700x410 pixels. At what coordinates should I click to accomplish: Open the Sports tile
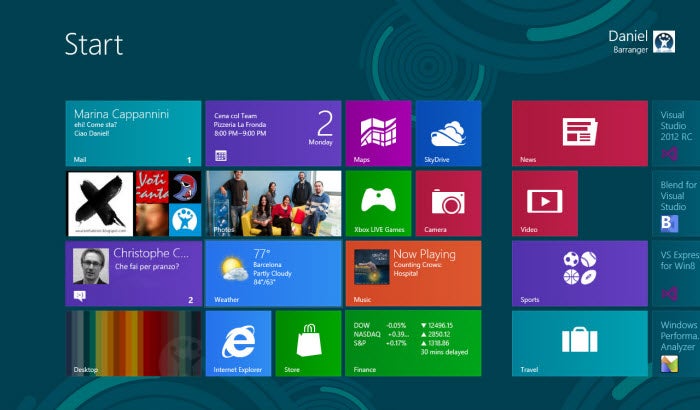pyautogui.click(x=579, y=273)
